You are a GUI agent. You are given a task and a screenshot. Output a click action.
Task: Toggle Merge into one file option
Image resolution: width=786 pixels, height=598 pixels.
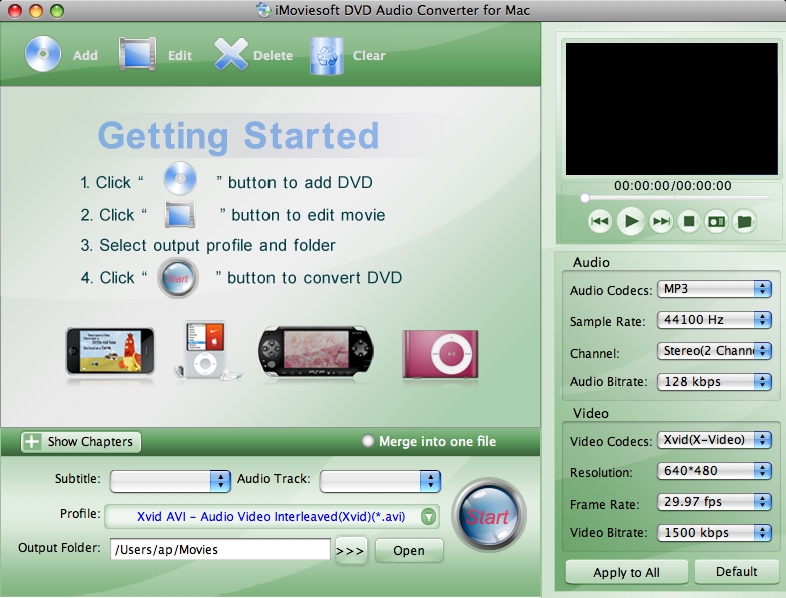(x=369, y=441)
